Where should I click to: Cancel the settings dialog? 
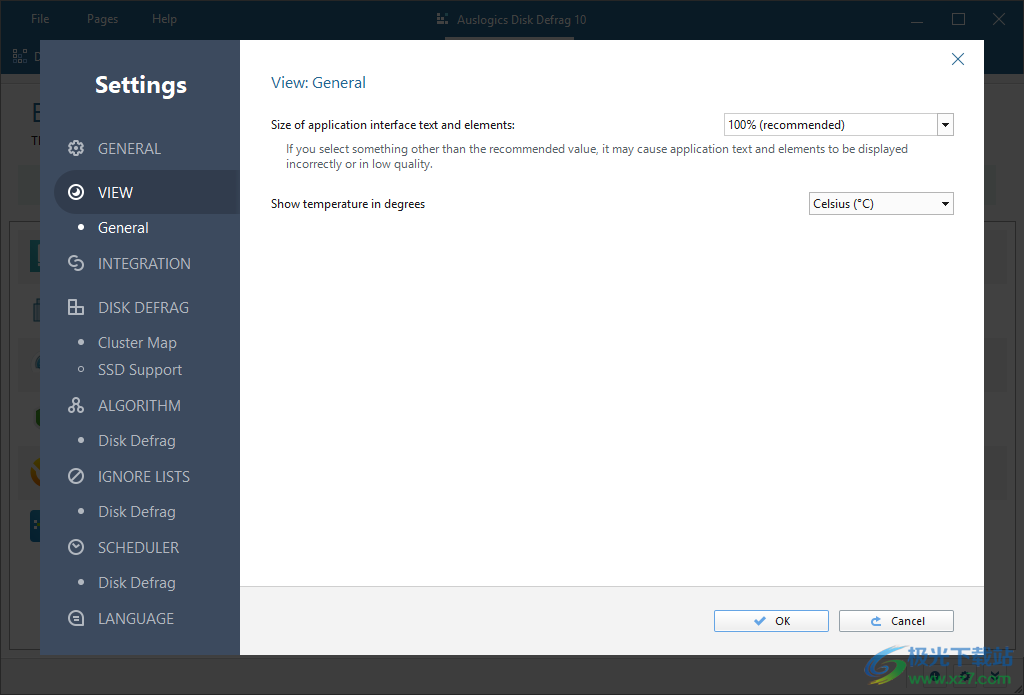click(x=896, y=621)
